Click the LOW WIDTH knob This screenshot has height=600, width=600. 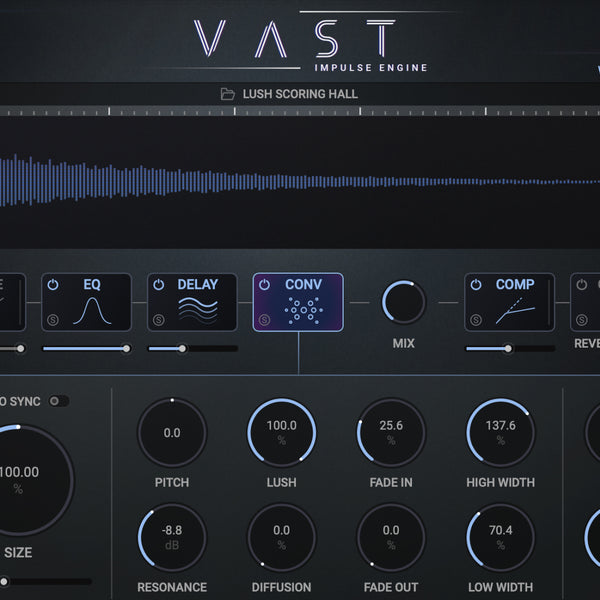(501, 538)
